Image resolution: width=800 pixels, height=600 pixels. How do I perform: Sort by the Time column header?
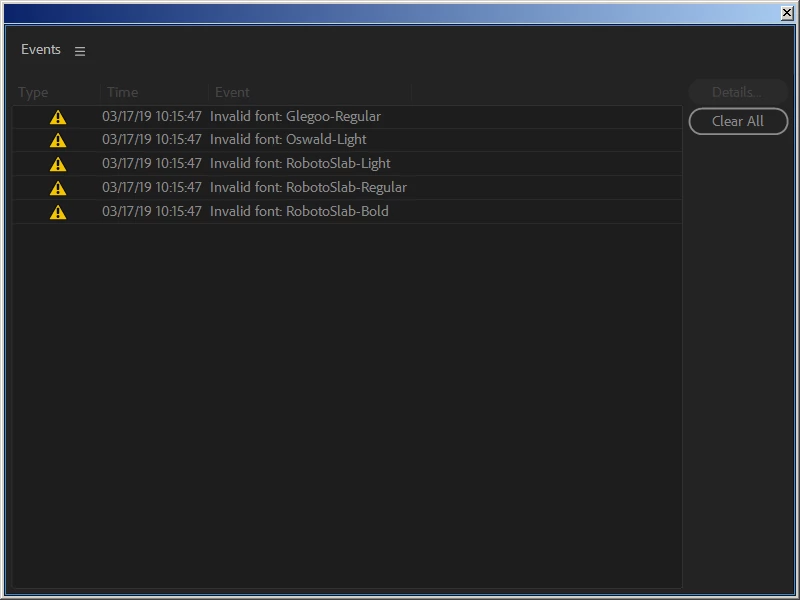pos(122,92)
